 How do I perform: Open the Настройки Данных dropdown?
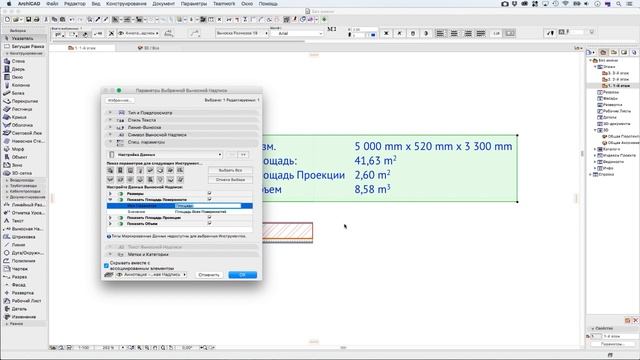click(165, 155)
